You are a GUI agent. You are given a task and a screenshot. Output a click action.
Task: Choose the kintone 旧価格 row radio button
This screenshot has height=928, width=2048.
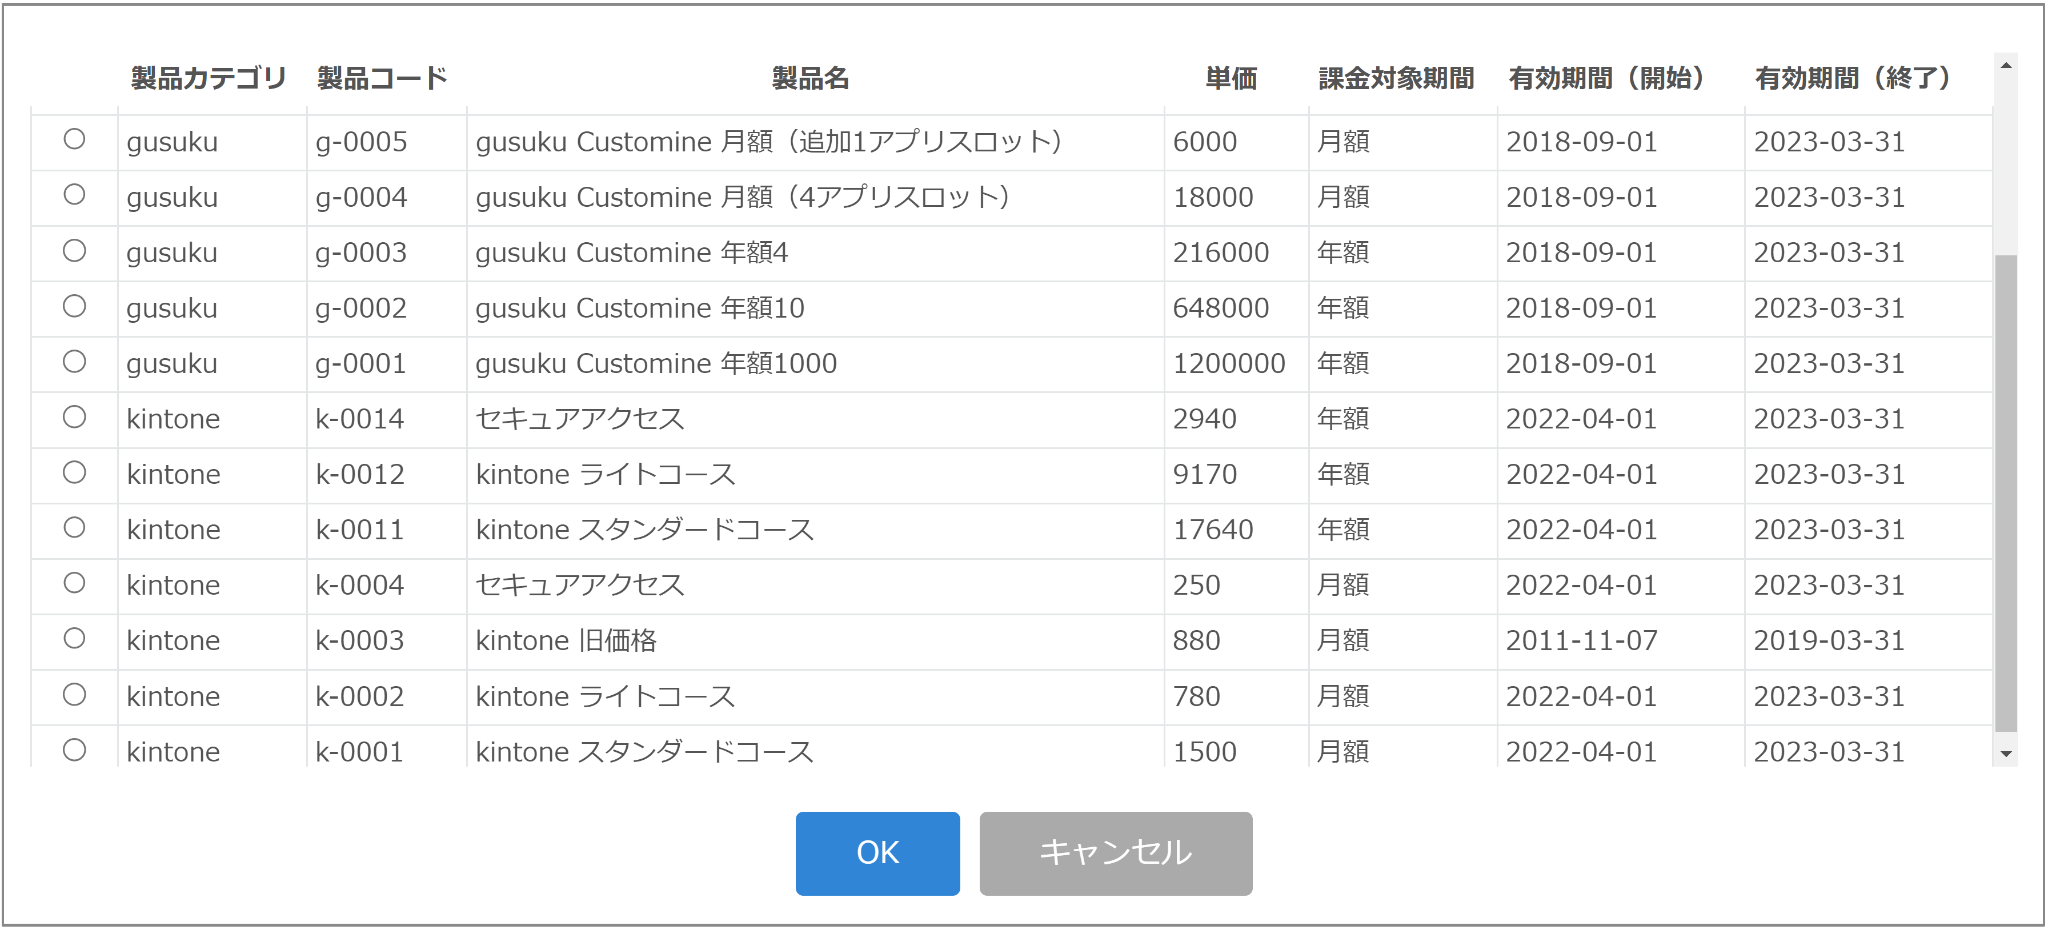[74, 638]
